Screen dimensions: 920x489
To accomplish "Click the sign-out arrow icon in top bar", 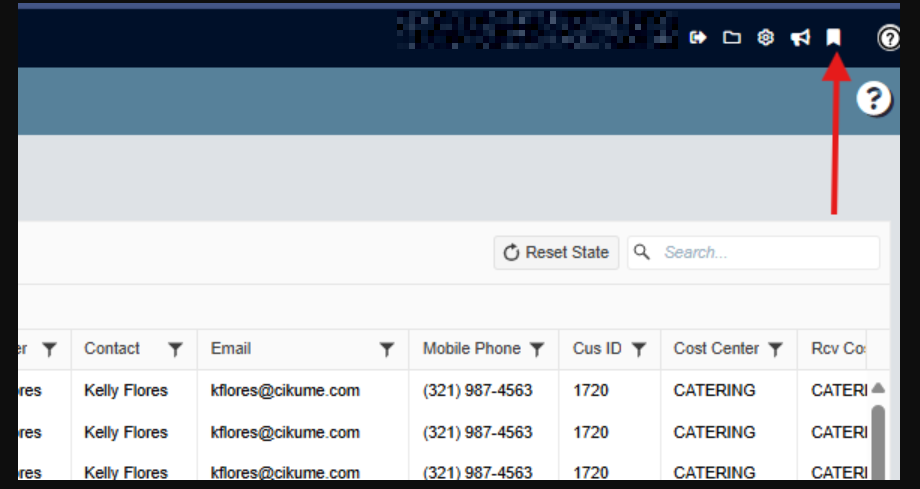I will (698, 37).
